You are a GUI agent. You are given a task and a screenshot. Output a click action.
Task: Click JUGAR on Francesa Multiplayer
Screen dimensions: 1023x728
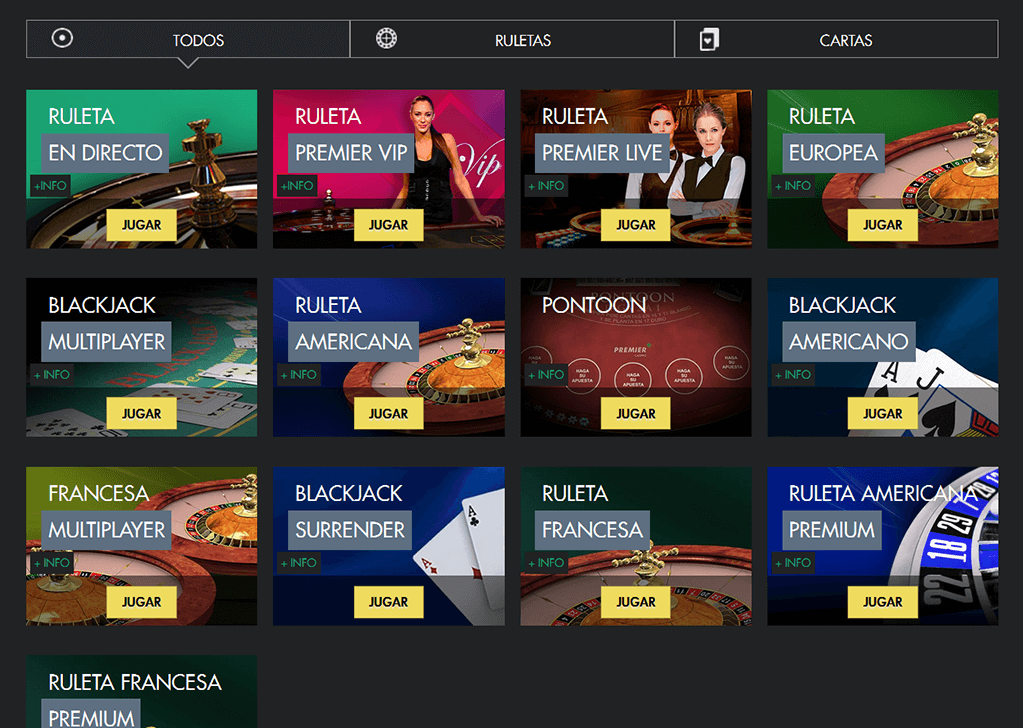[x=142, y=602]
